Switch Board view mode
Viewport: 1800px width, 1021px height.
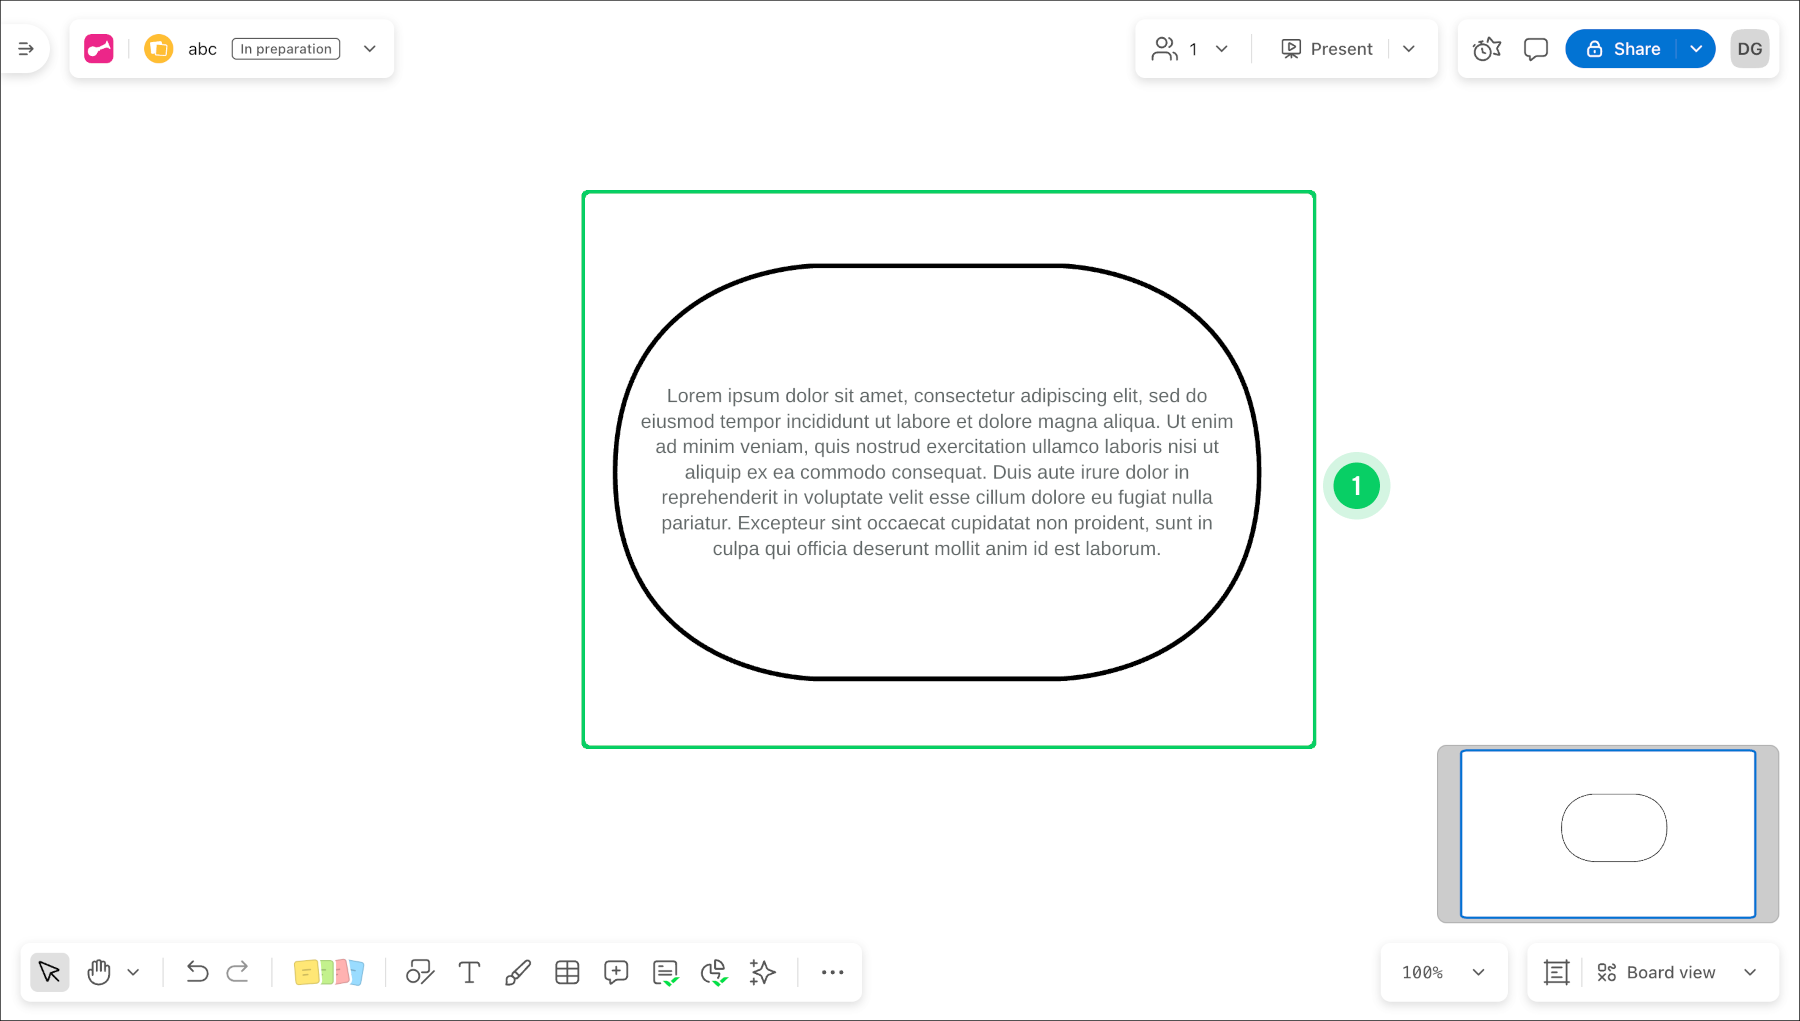tap(1670, 971)
